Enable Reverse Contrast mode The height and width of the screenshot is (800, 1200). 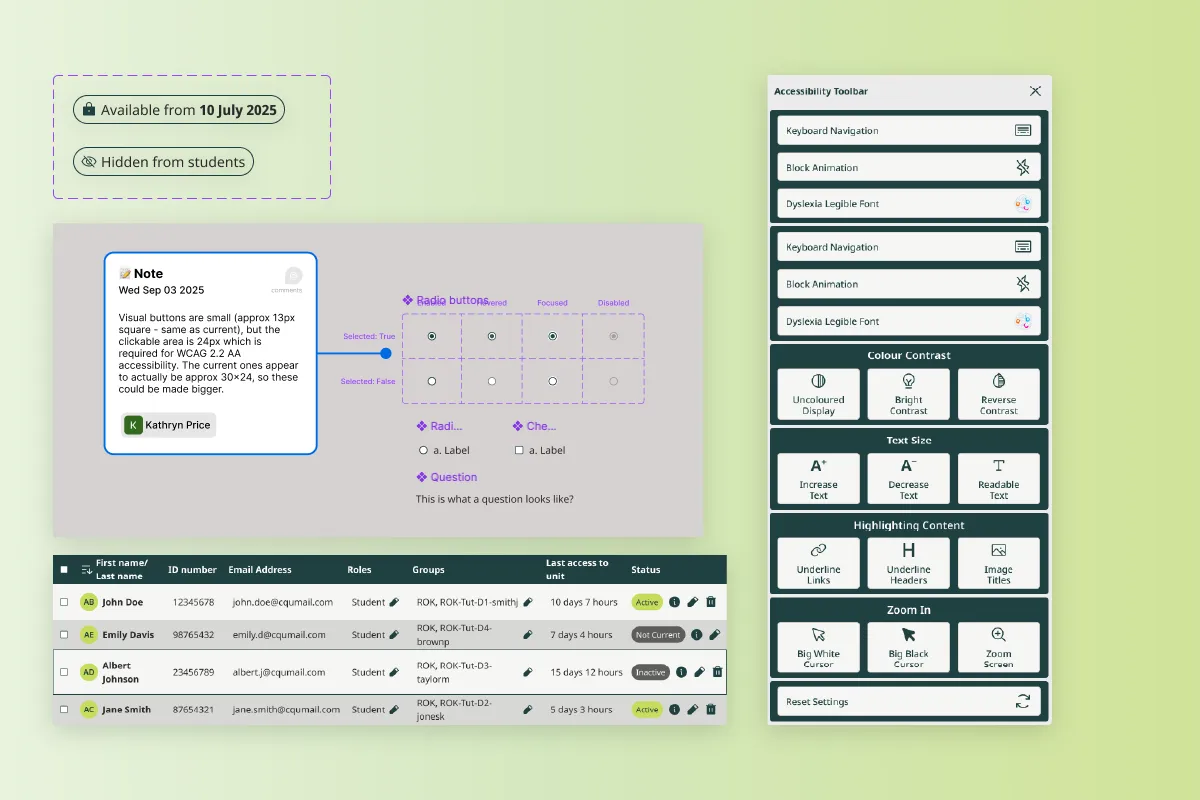click(x=998, y=394)
